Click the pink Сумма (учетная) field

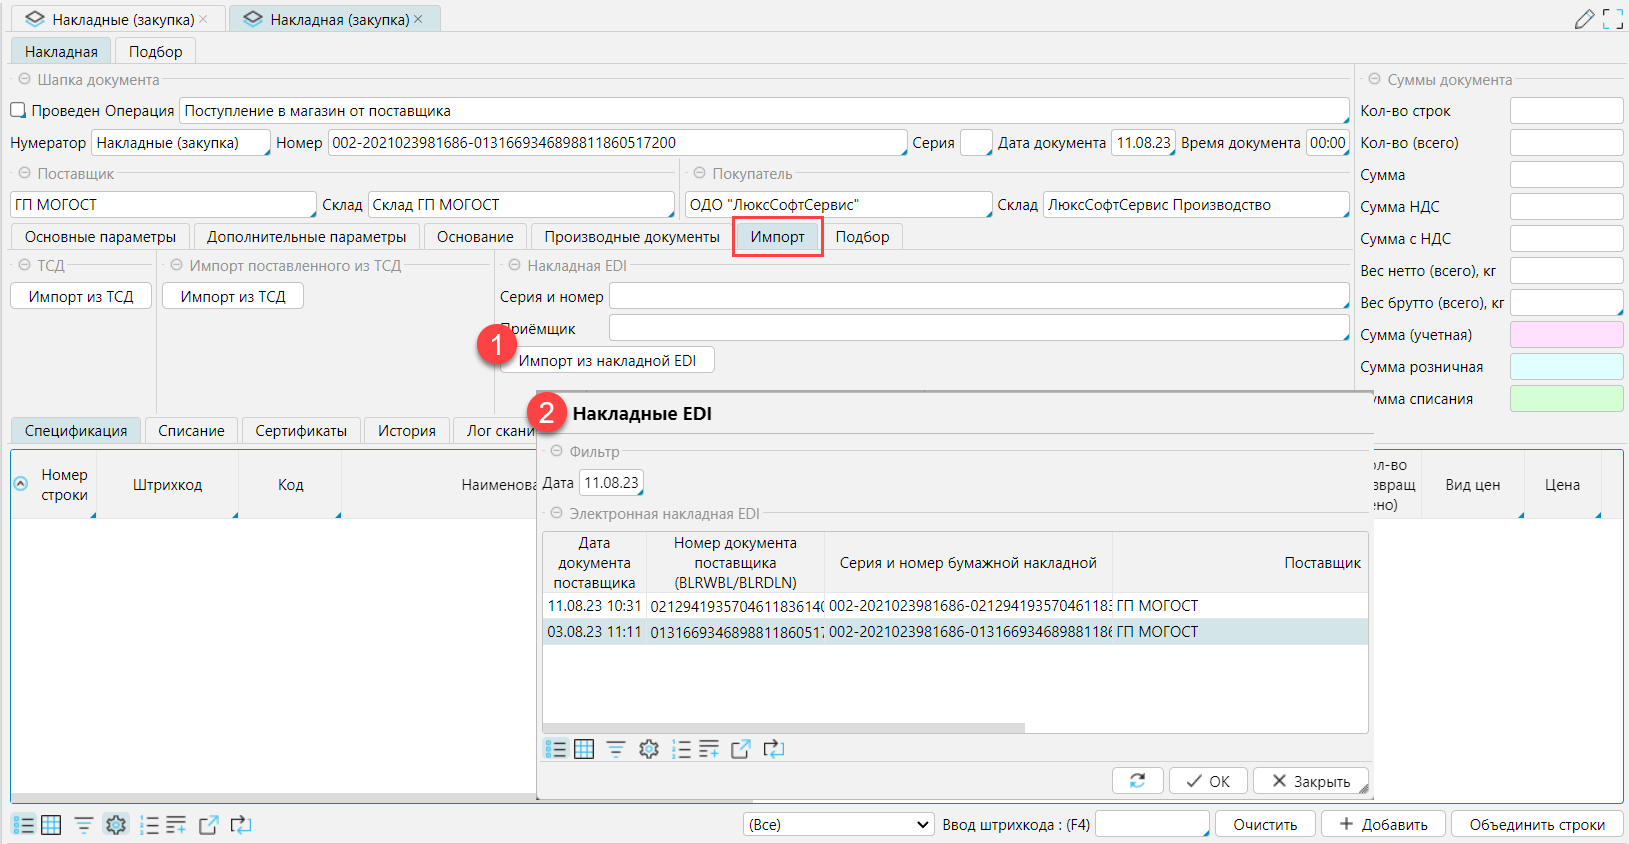click(x=1565, y=335)
